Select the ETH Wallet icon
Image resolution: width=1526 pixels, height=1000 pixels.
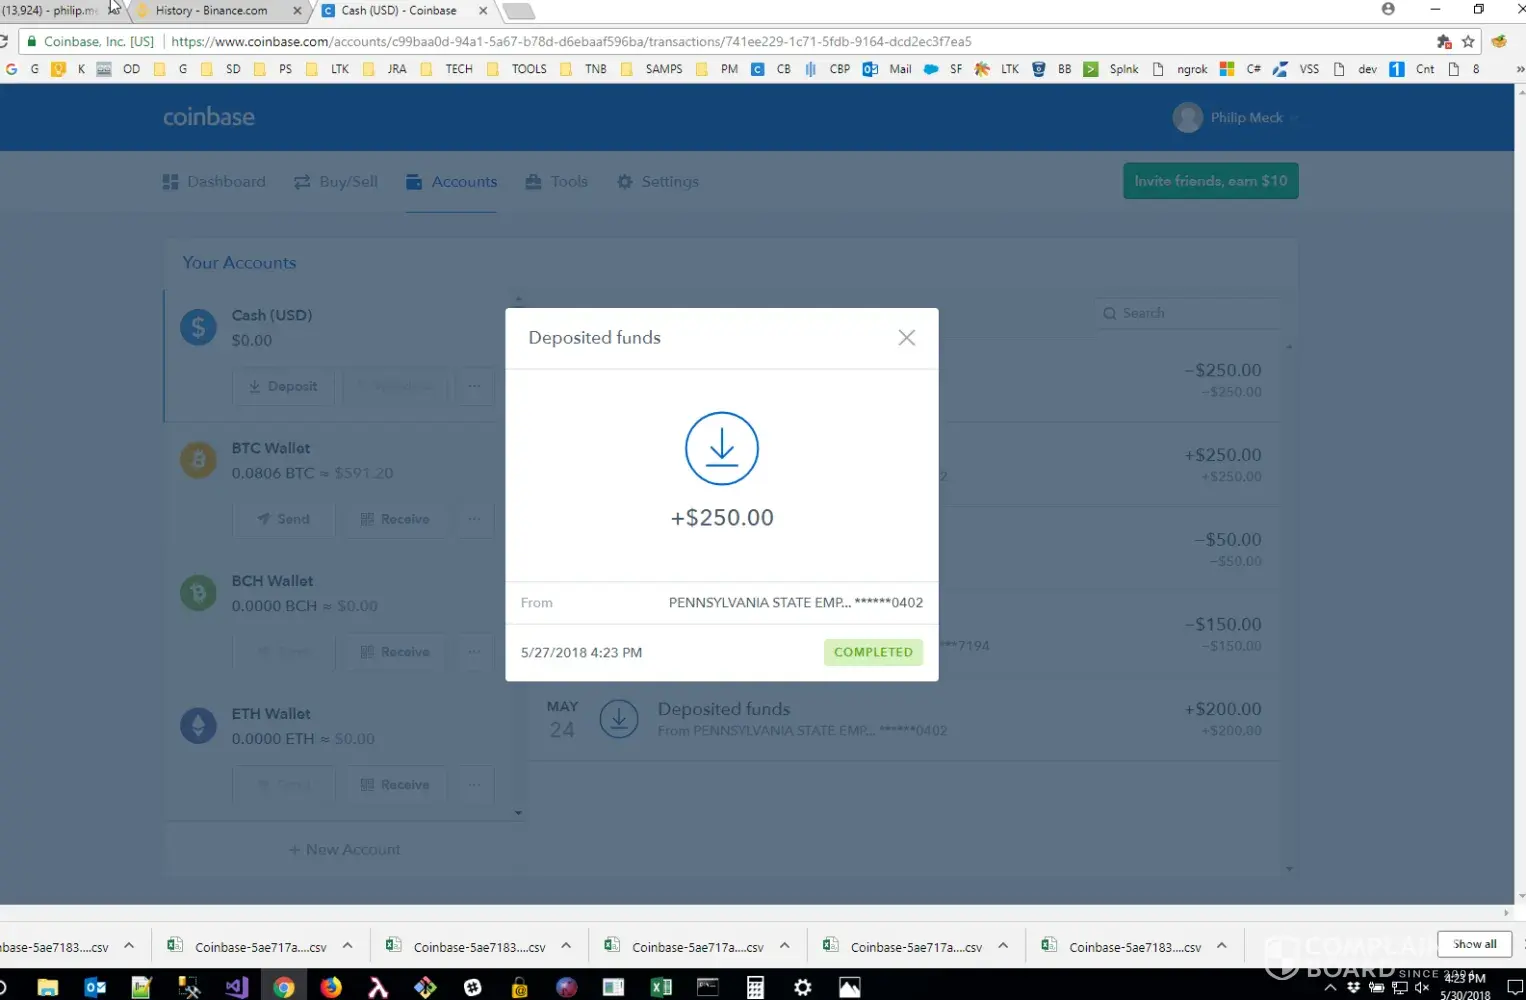click(x=198, y=726)
